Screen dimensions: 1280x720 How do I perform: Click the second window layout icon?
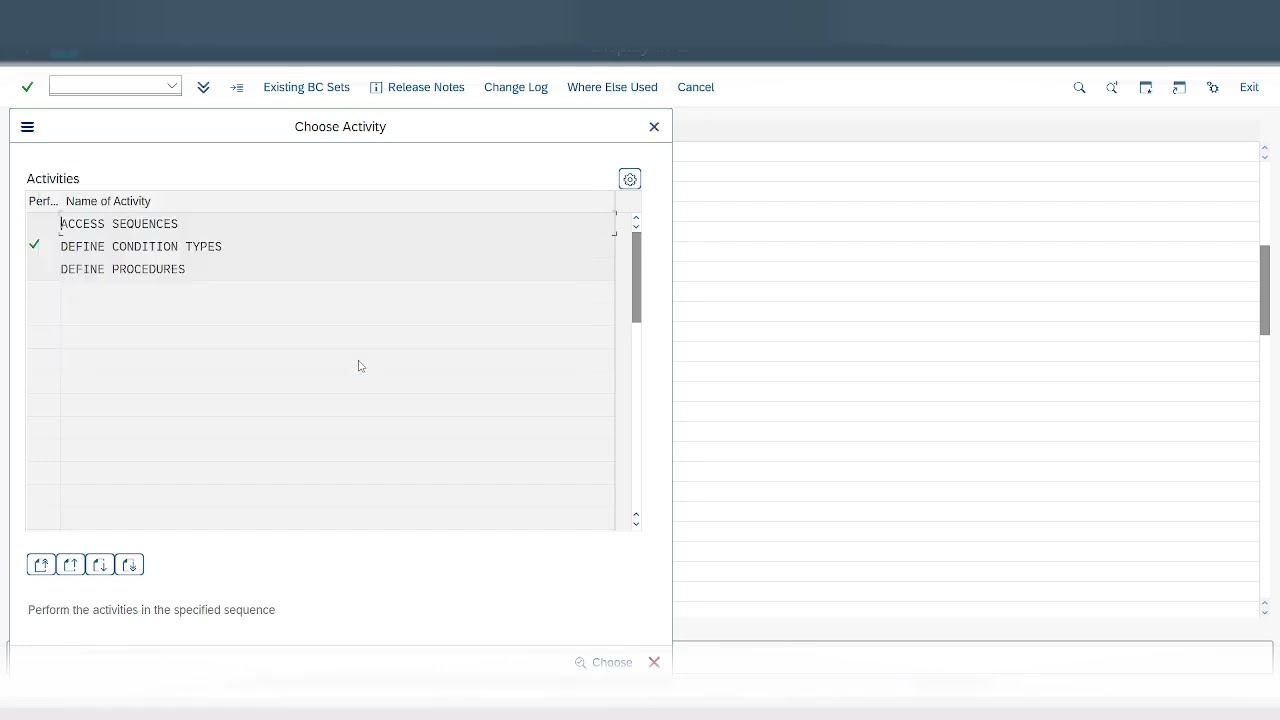(1179, 87)
